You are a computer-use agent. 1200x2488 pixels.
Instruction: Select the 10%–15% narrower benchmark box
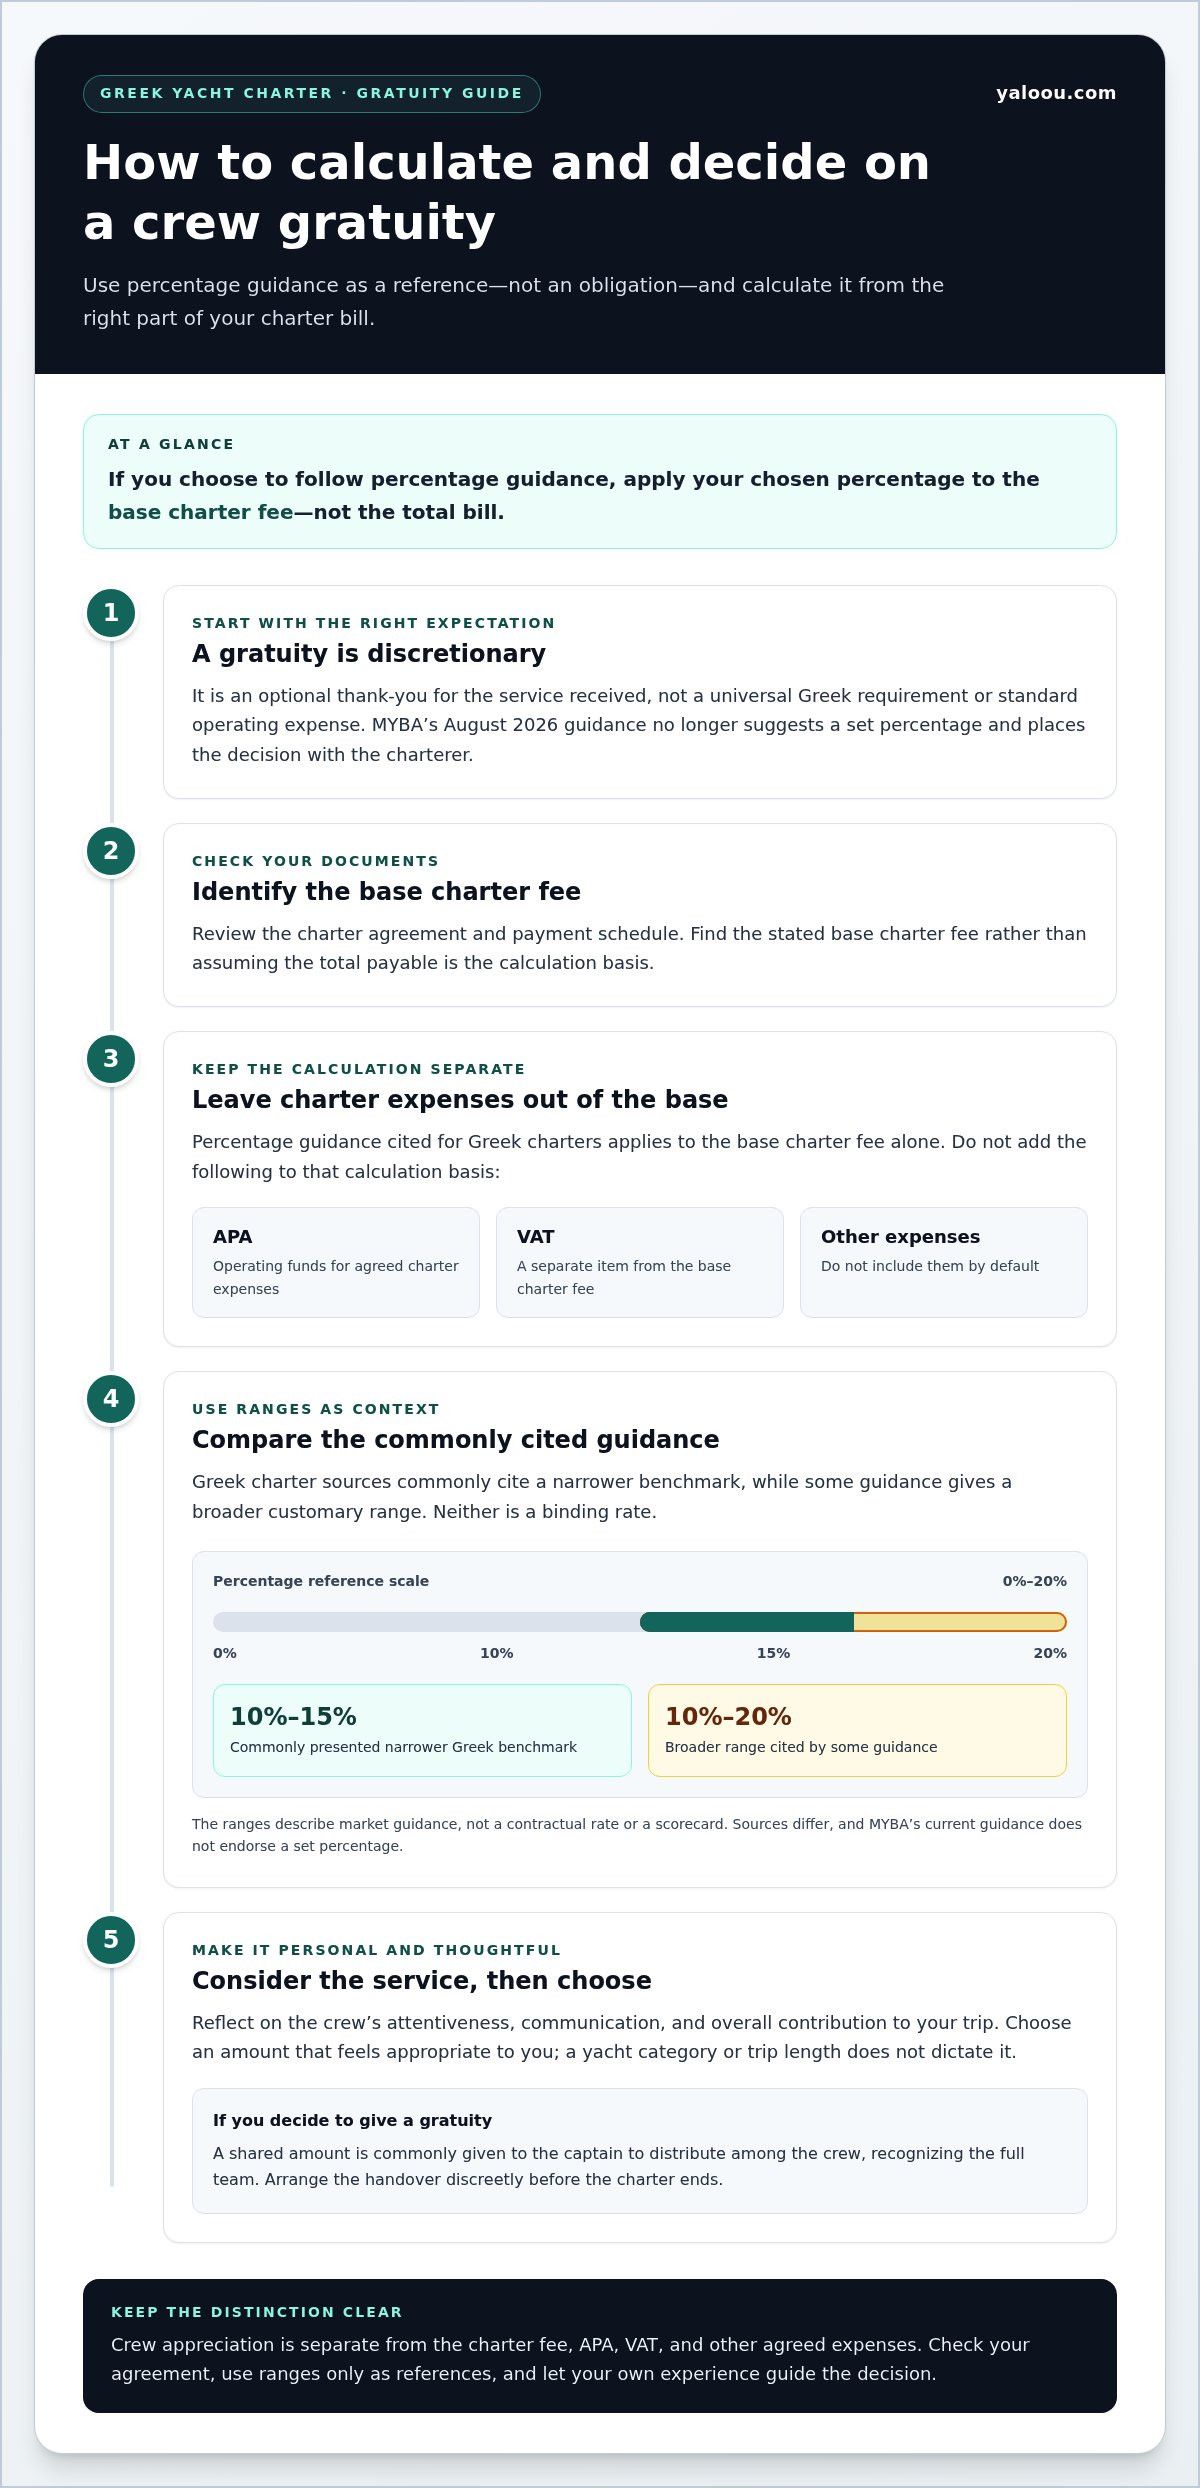point(422,1731)
